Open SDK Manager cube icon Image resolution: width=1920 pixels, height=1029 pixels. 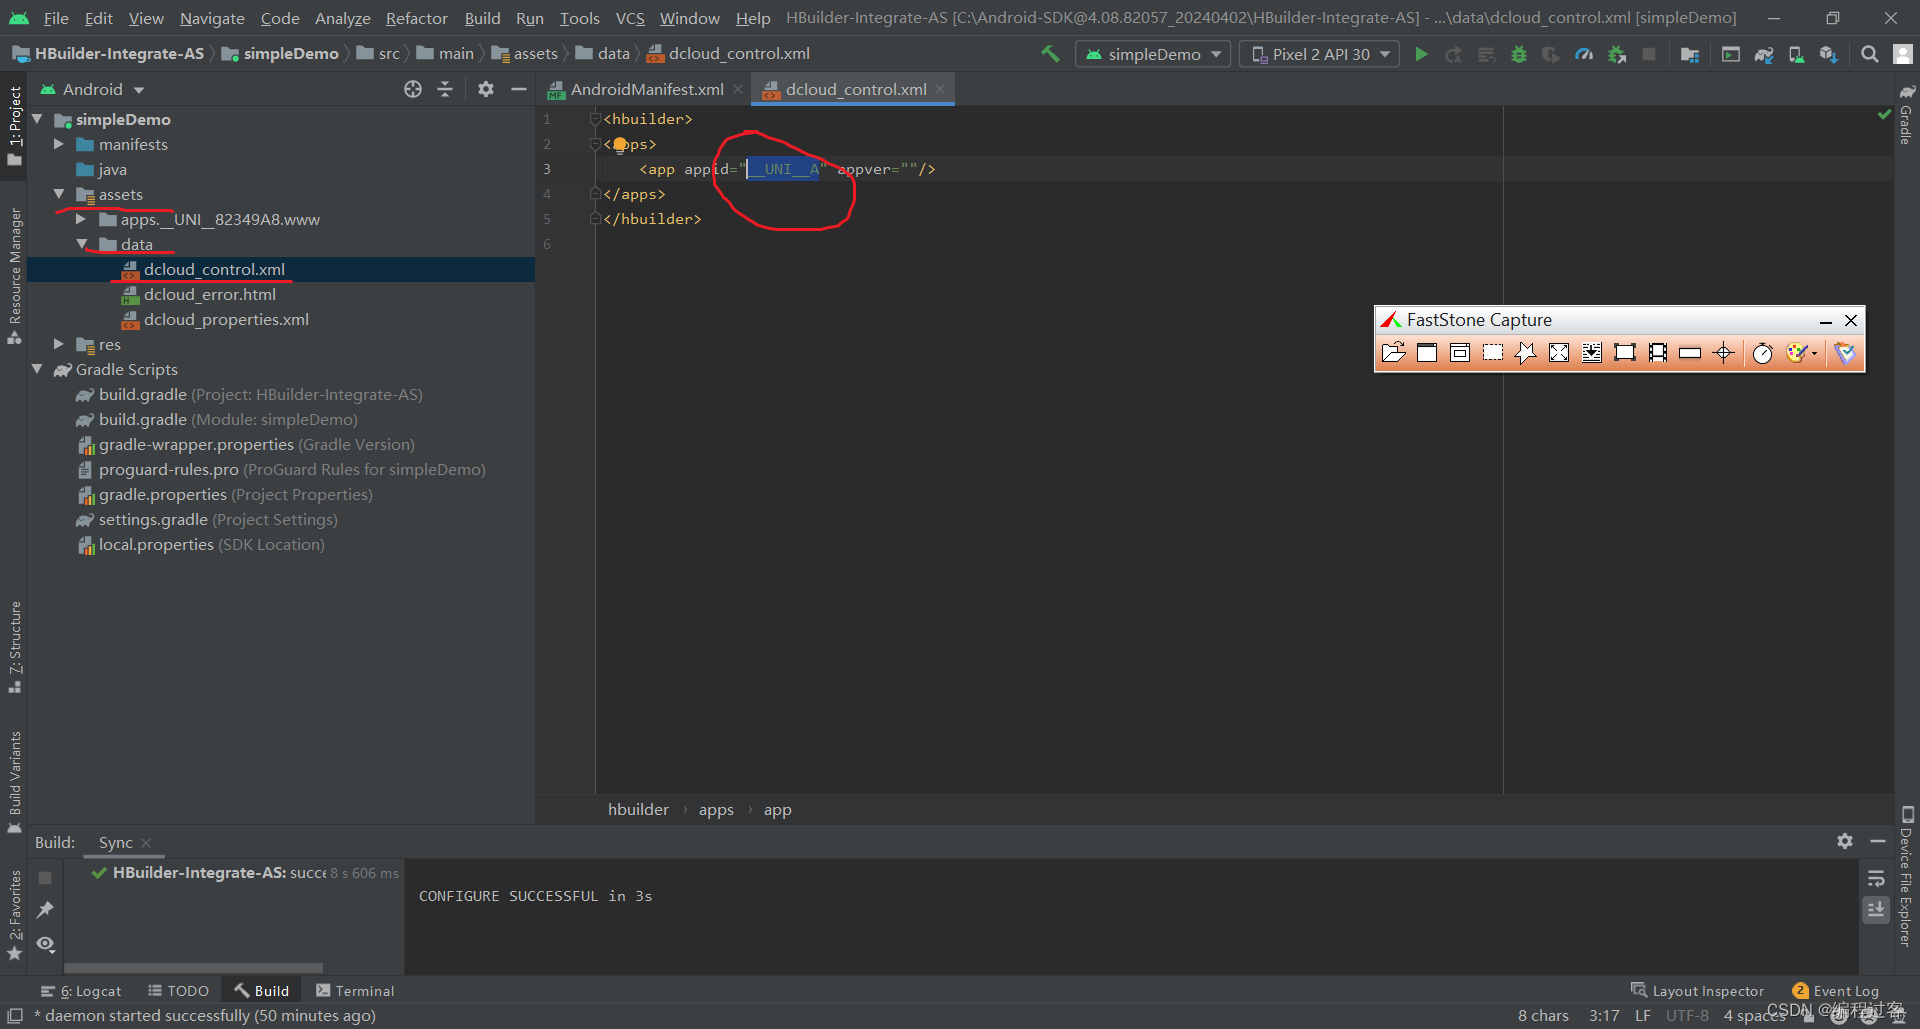pos(1829,54)
